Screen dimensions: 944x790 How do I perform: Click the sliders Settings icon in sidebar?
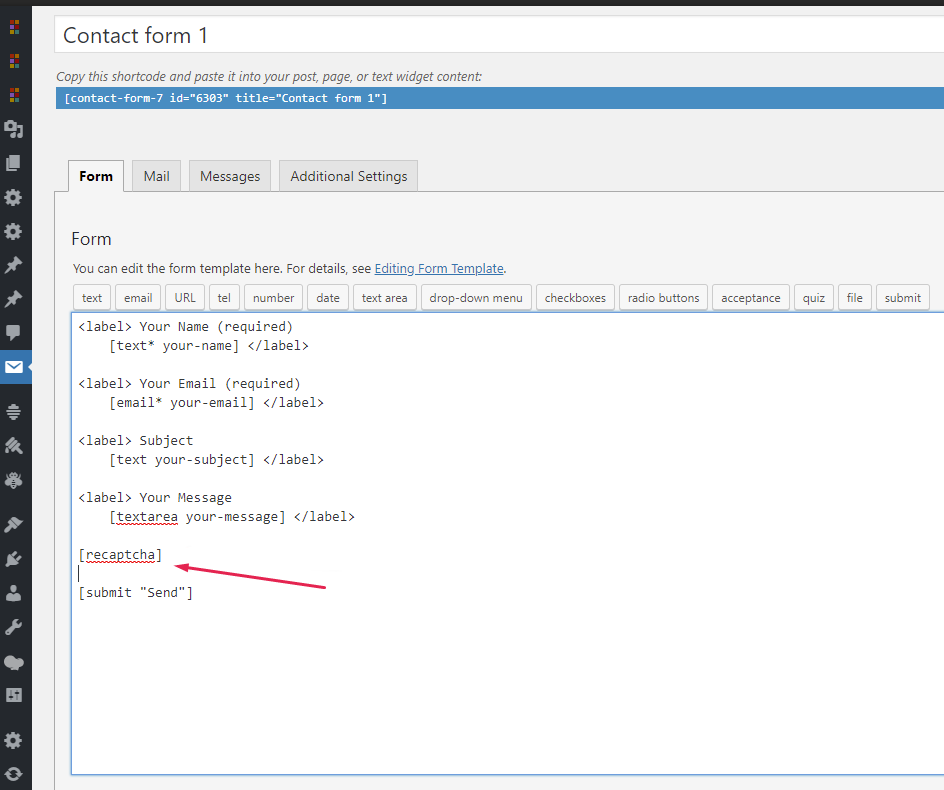tap(14, 694)
